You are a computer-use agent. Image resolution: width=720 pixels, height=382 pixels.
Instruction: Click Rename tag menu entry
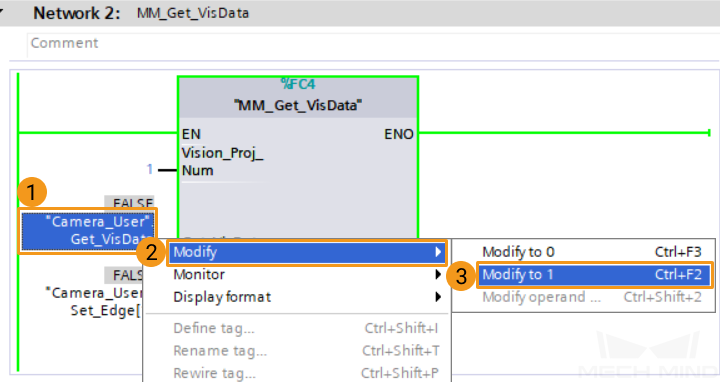click(x=307, y=351)
